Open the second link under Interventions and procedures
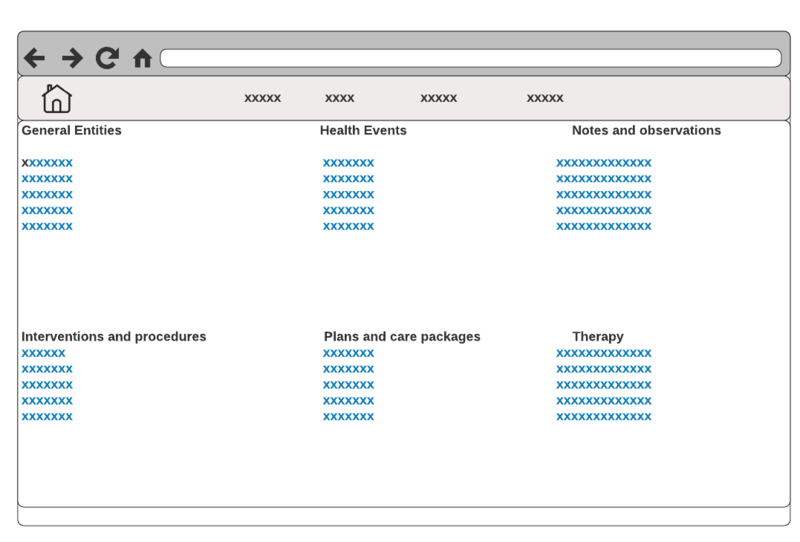The height and width of the screenshot is (542, 800). tap(47, 369)
